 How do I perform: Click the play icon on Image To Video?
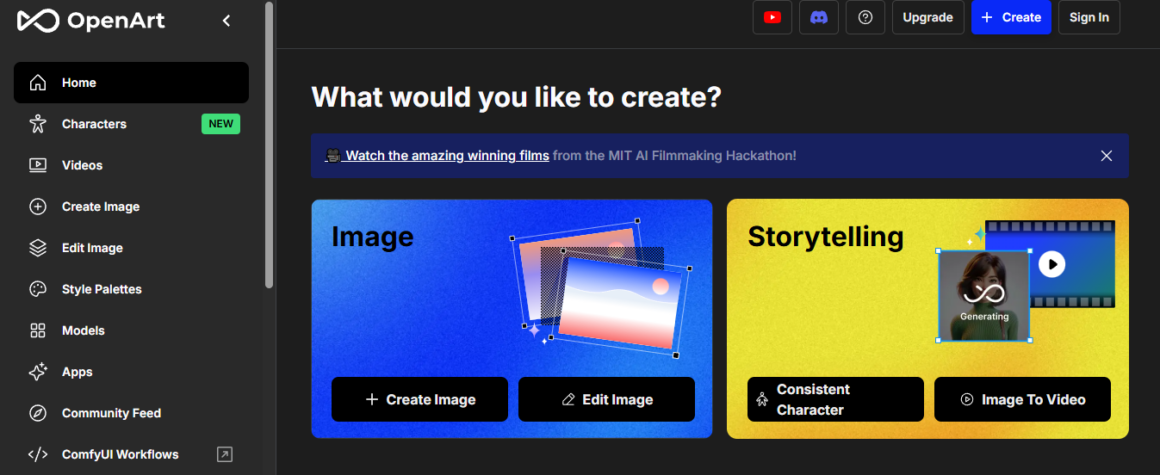click(967, 400)
